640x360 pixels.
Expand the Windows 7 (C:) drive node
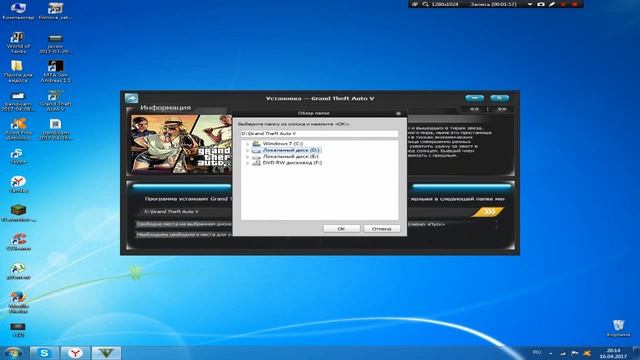[247, 144]
